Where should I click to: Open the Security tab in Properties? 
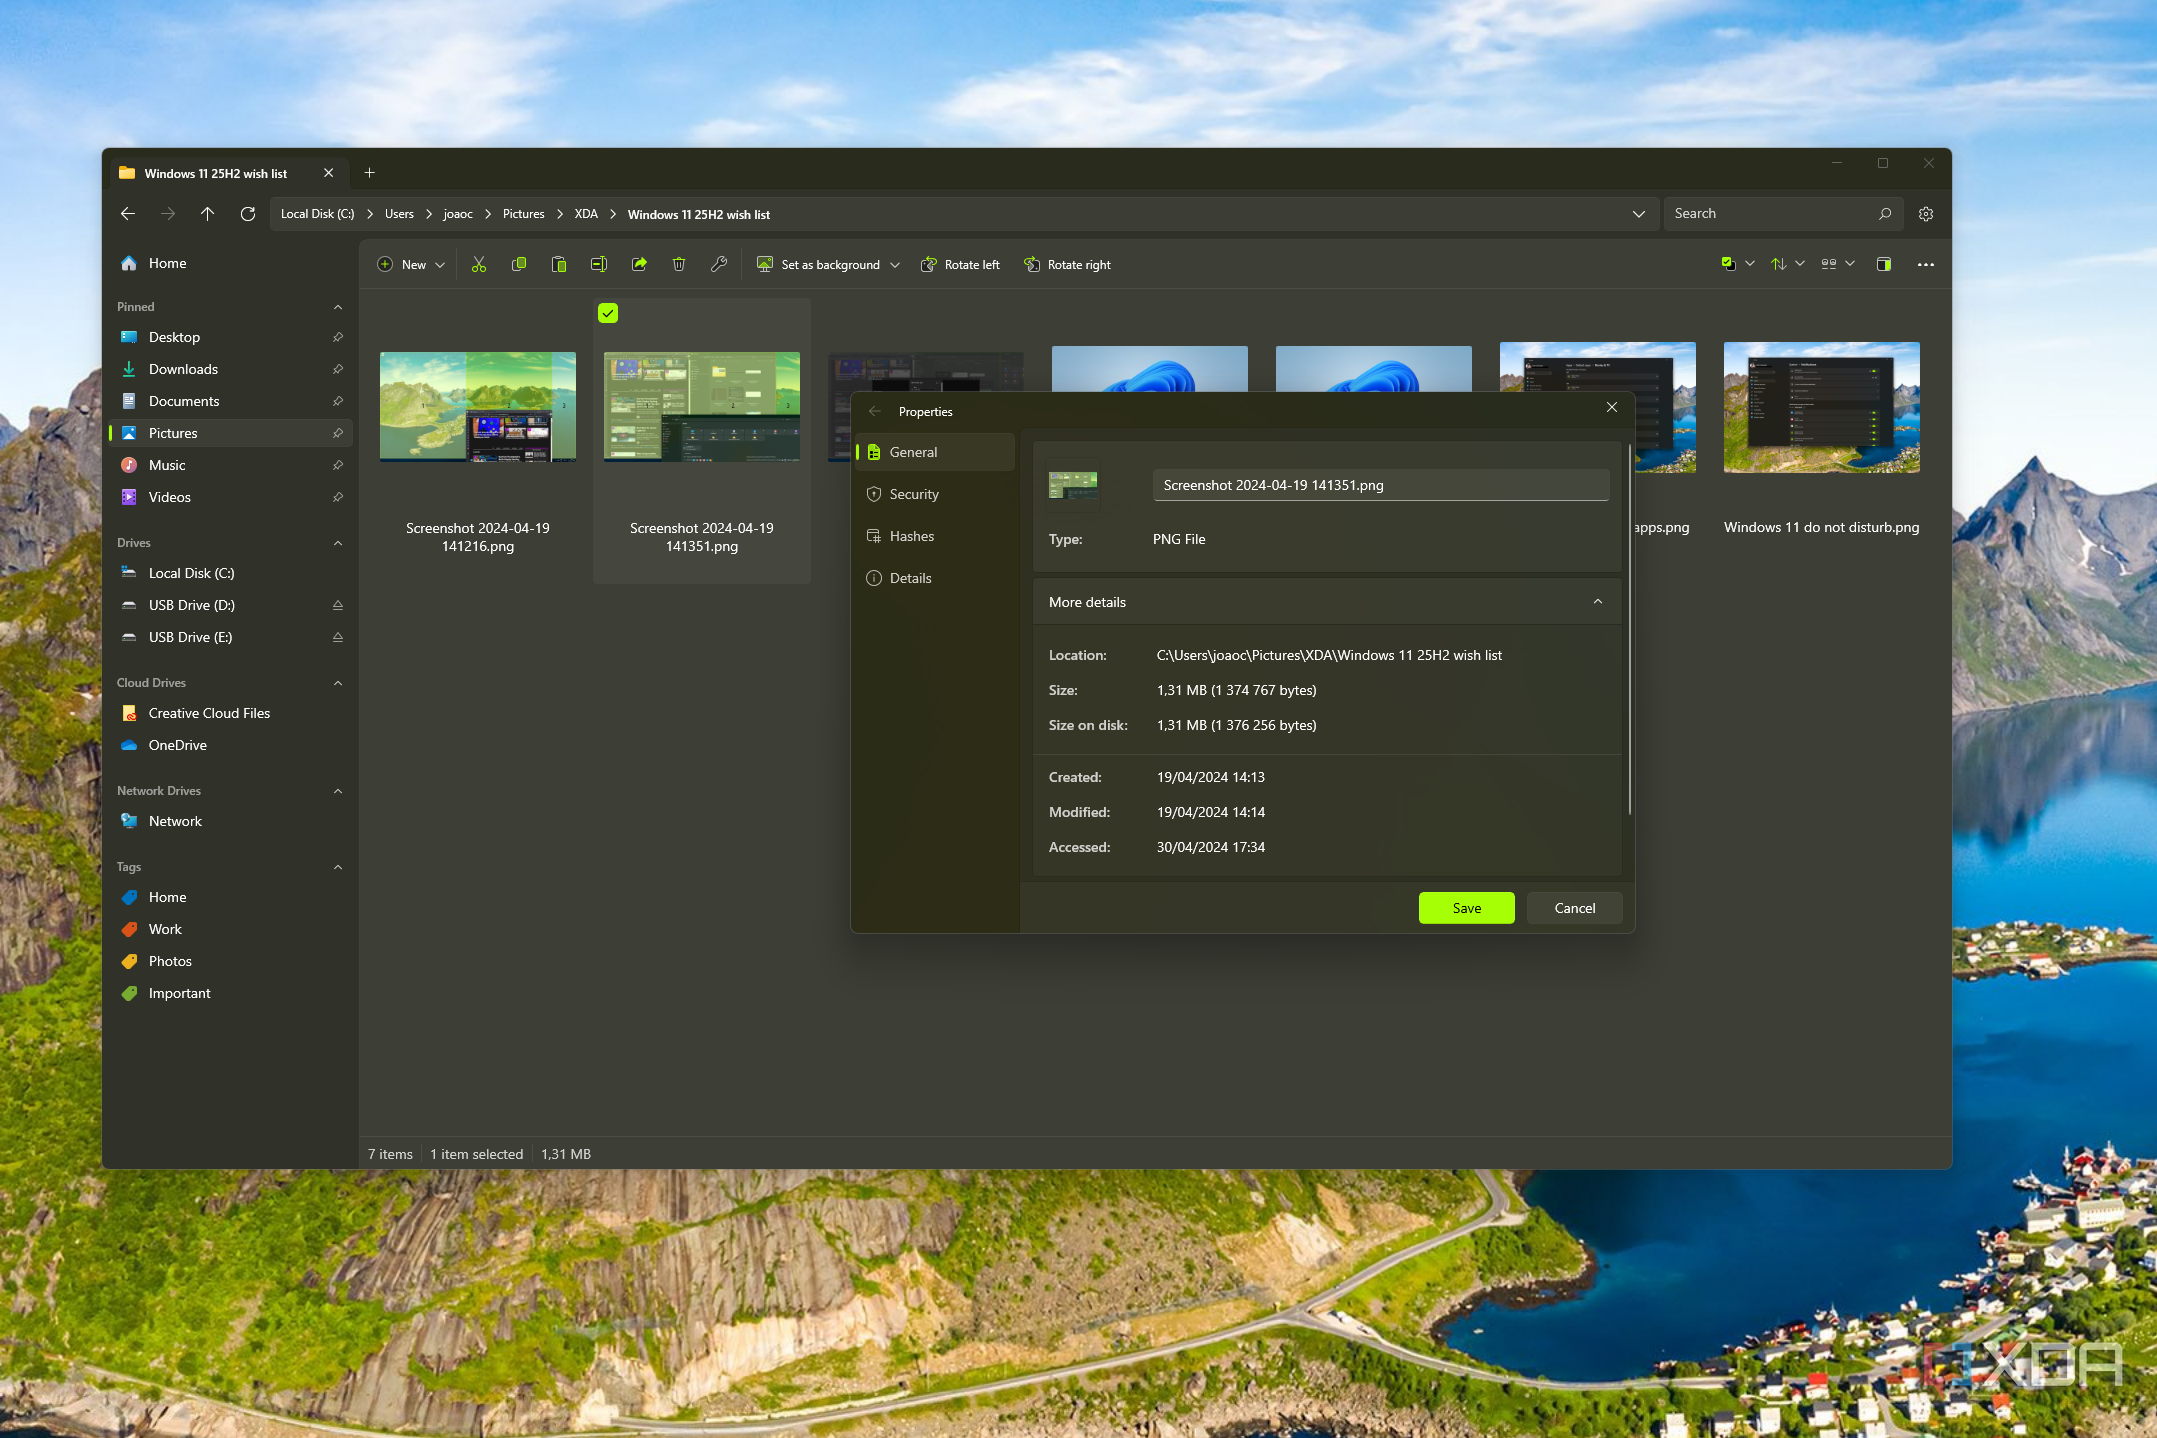[x=913, y=493]
